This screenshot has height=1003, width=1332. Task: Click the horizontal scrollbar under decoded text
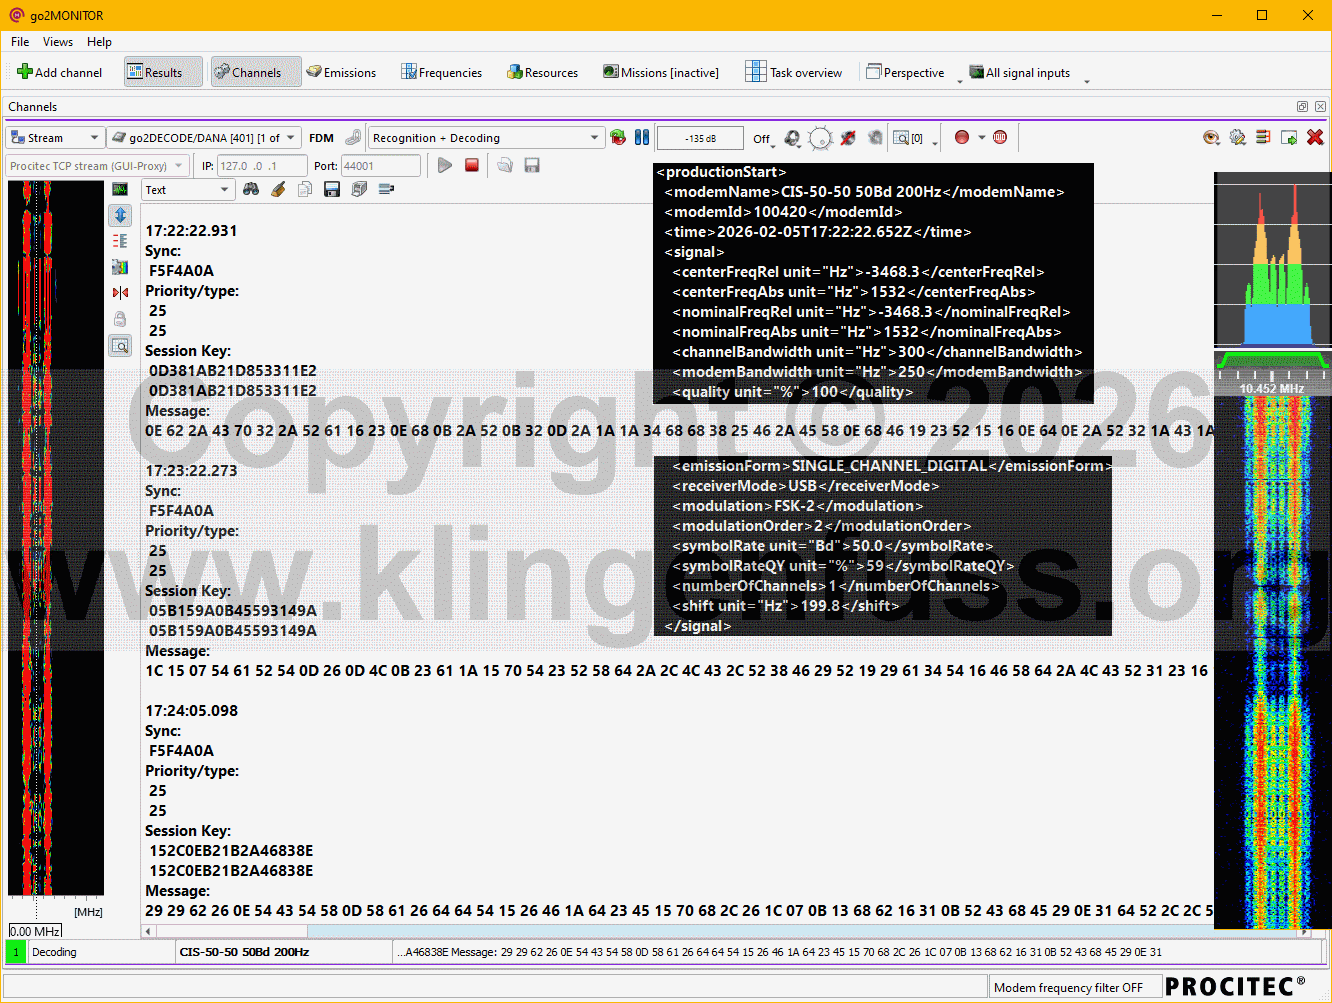(x=700, y=931)
